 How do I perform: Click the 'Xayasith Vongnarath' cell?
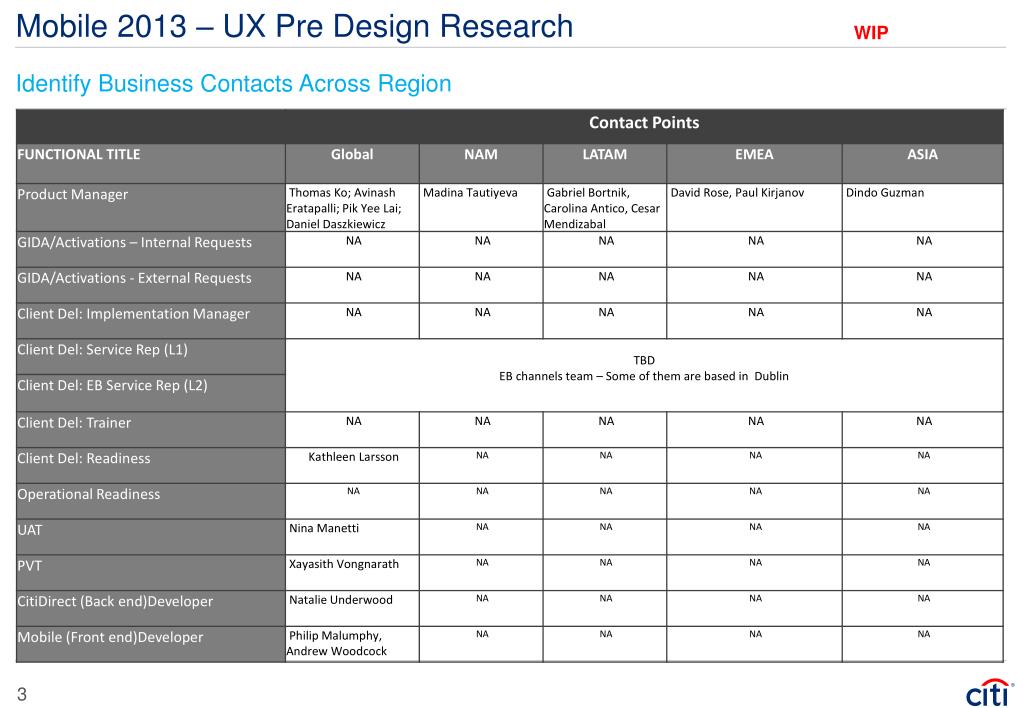coord(352,572)
